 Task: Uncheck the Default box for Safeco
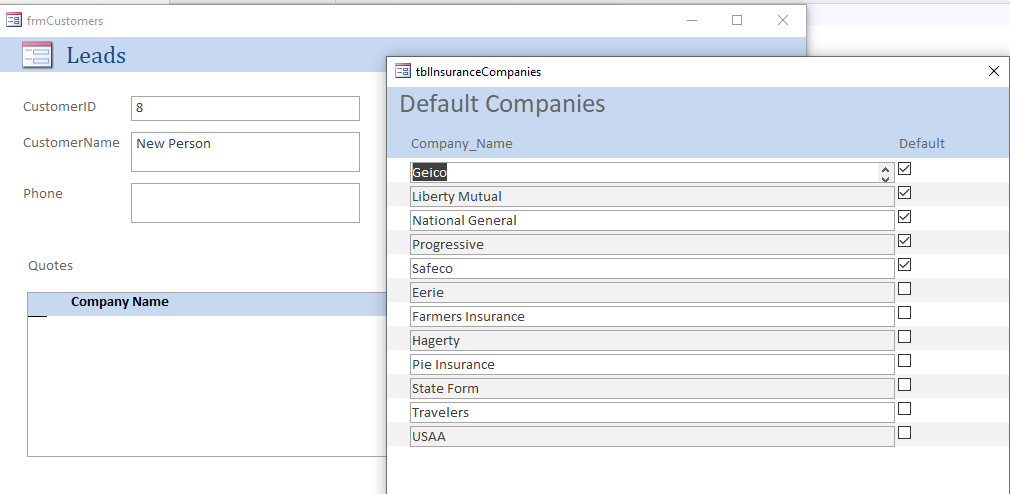[x=904, y=265]
